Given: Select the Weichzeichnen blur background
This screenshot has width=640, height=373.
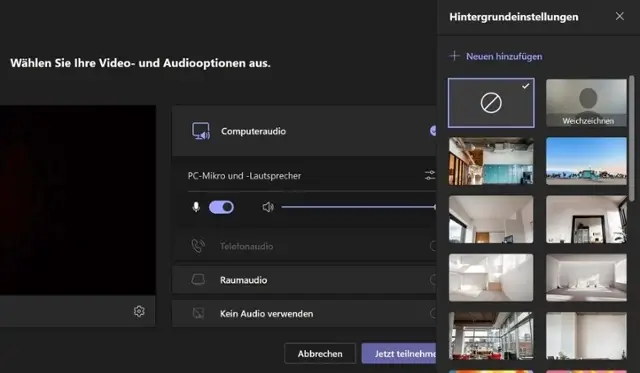Looking at the screenshot, I should tap(587, 103).
